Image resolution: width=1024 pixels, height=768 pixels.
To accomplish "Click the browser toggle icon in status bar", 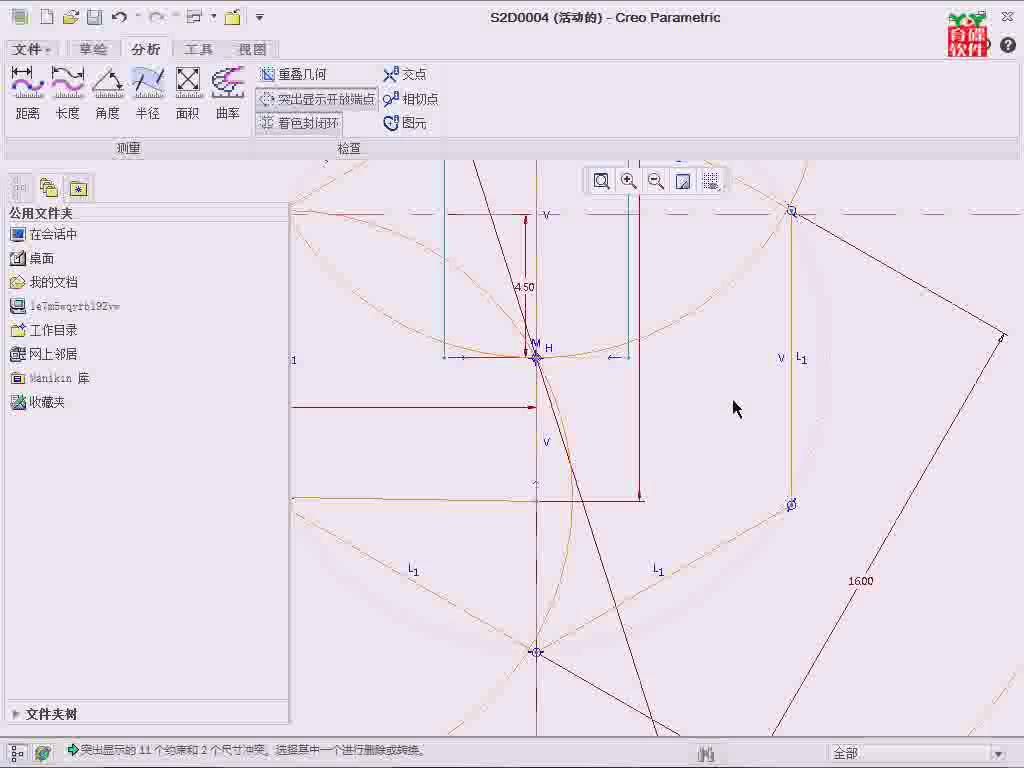I will [43, 753].
